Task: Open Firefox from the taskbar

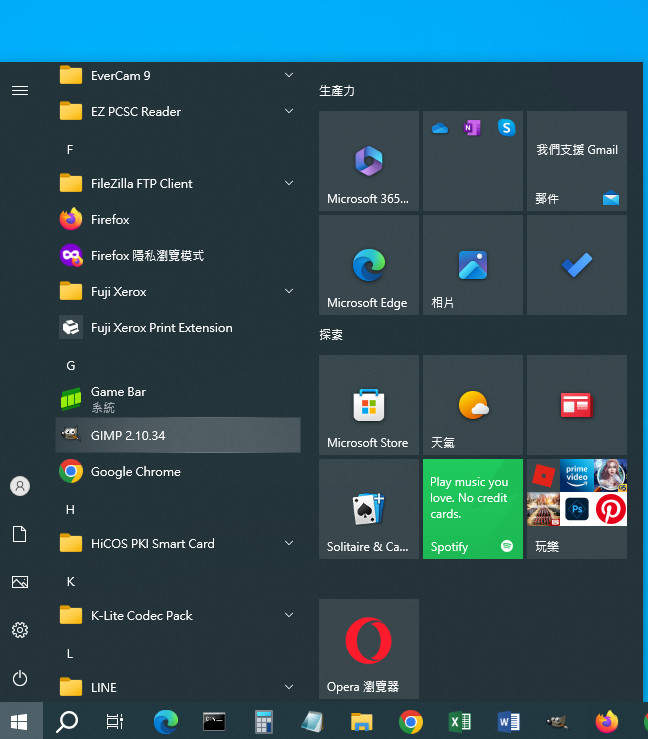Action: [x=607, y=721]
